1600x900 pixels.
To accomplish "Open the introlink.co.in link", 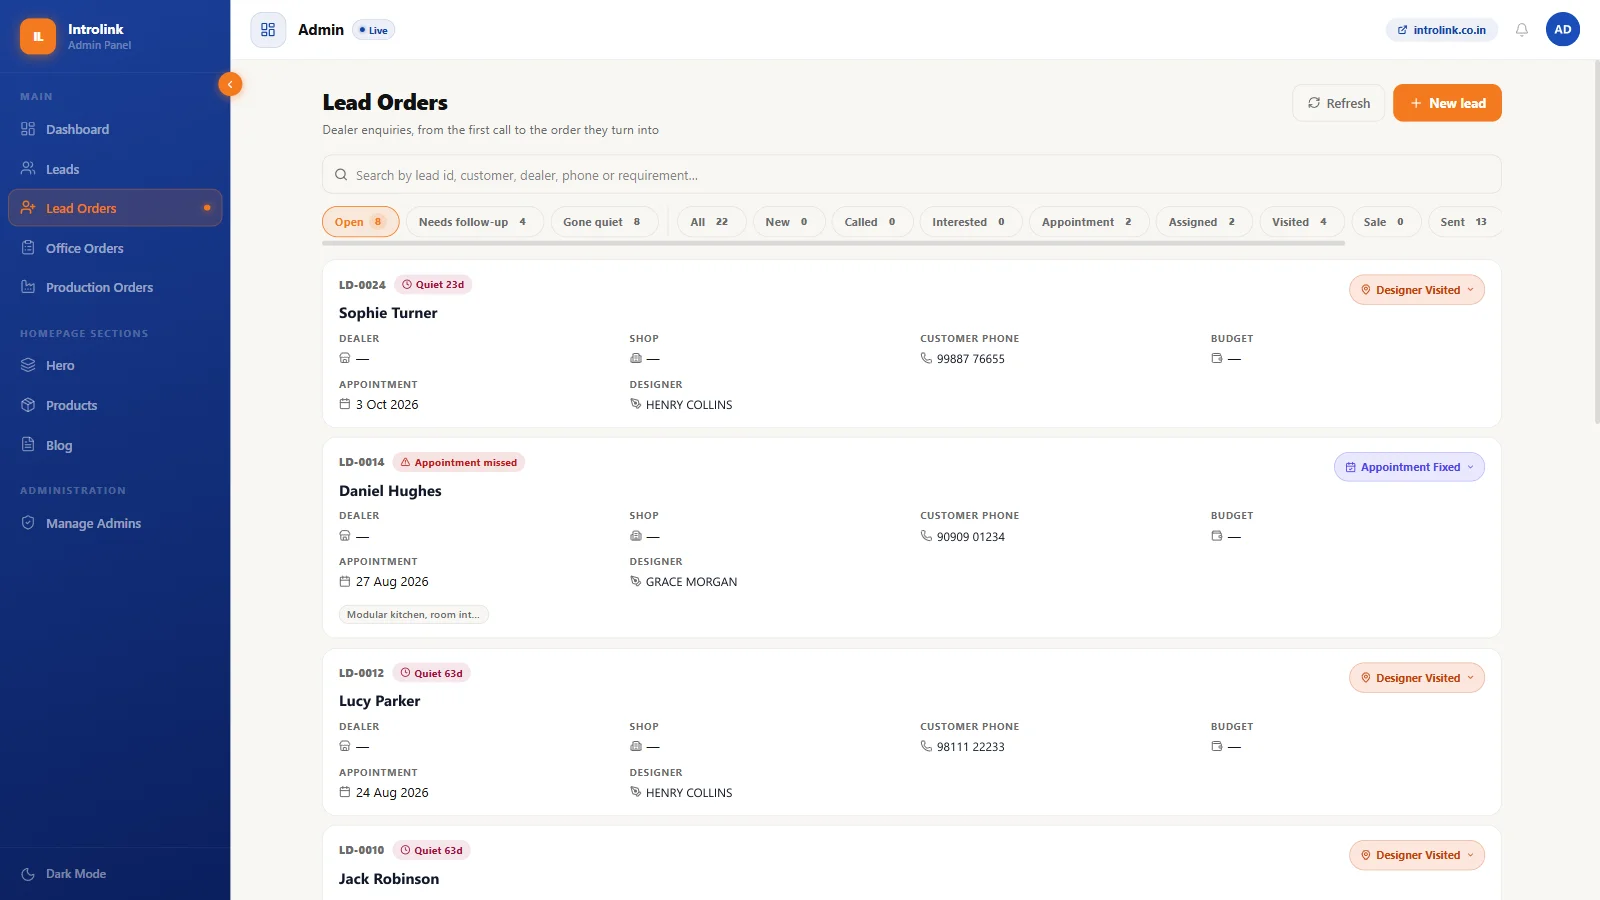I will (1441, 30).
